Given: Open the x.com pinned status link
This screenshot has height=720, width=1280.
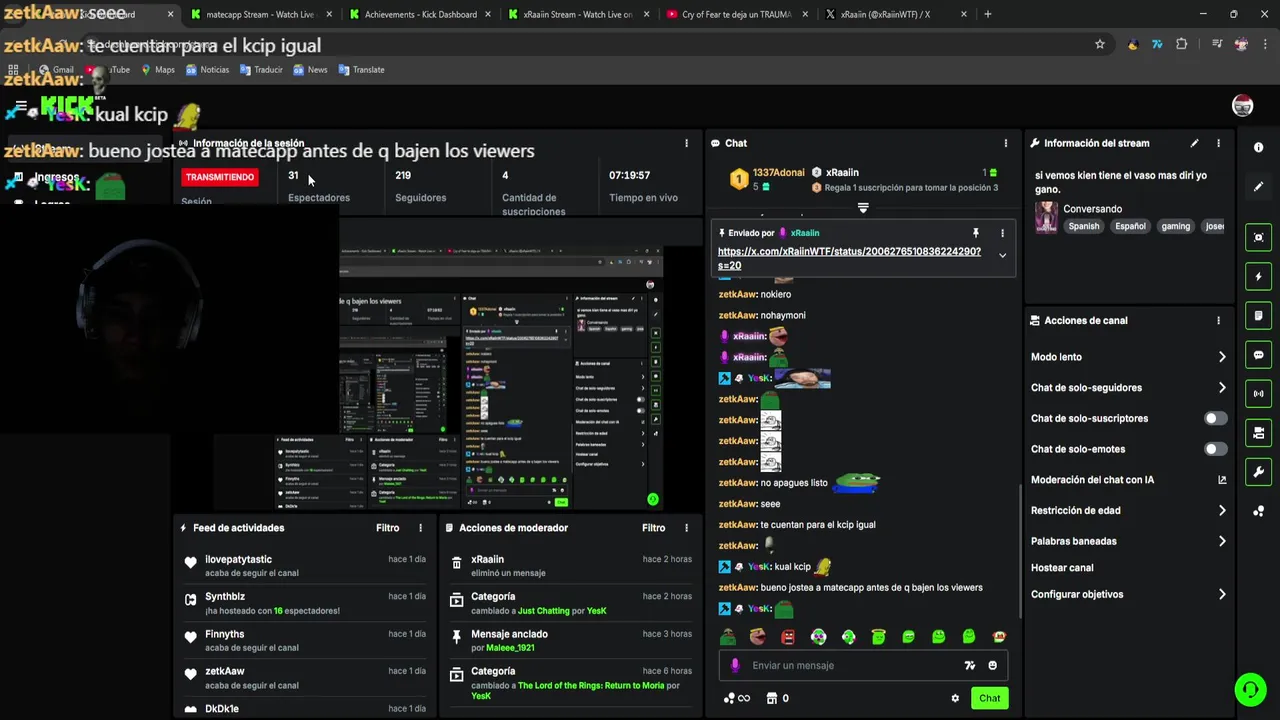Looking at the screenshot, I should point(849,258).
